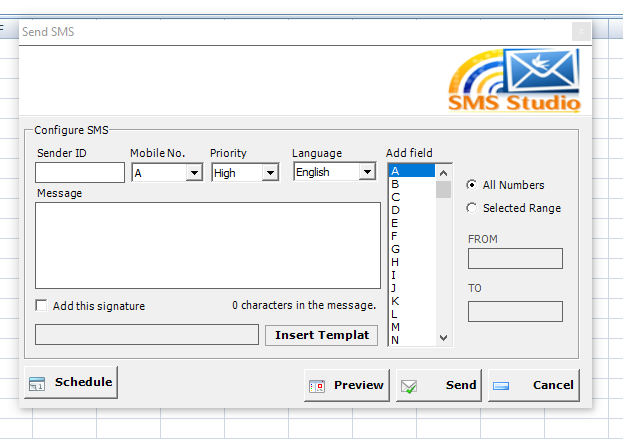Click the A value in Mobile No. box
This screenshot has height=439, width=623.
pyautogui.click(x=138, y=173)
